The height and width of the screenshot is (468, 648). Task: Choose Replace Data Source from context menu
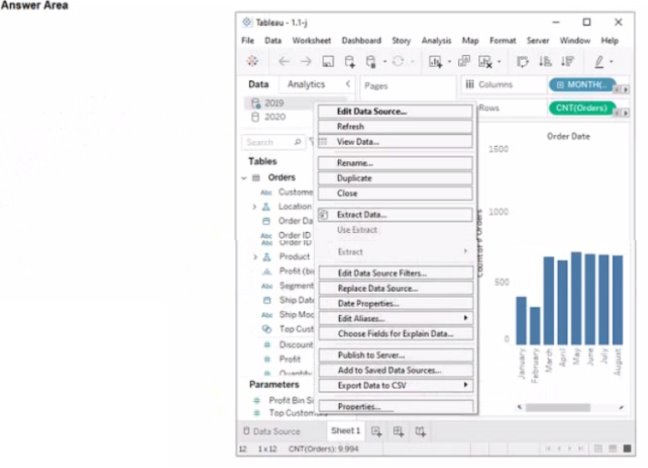click(396, 289)
